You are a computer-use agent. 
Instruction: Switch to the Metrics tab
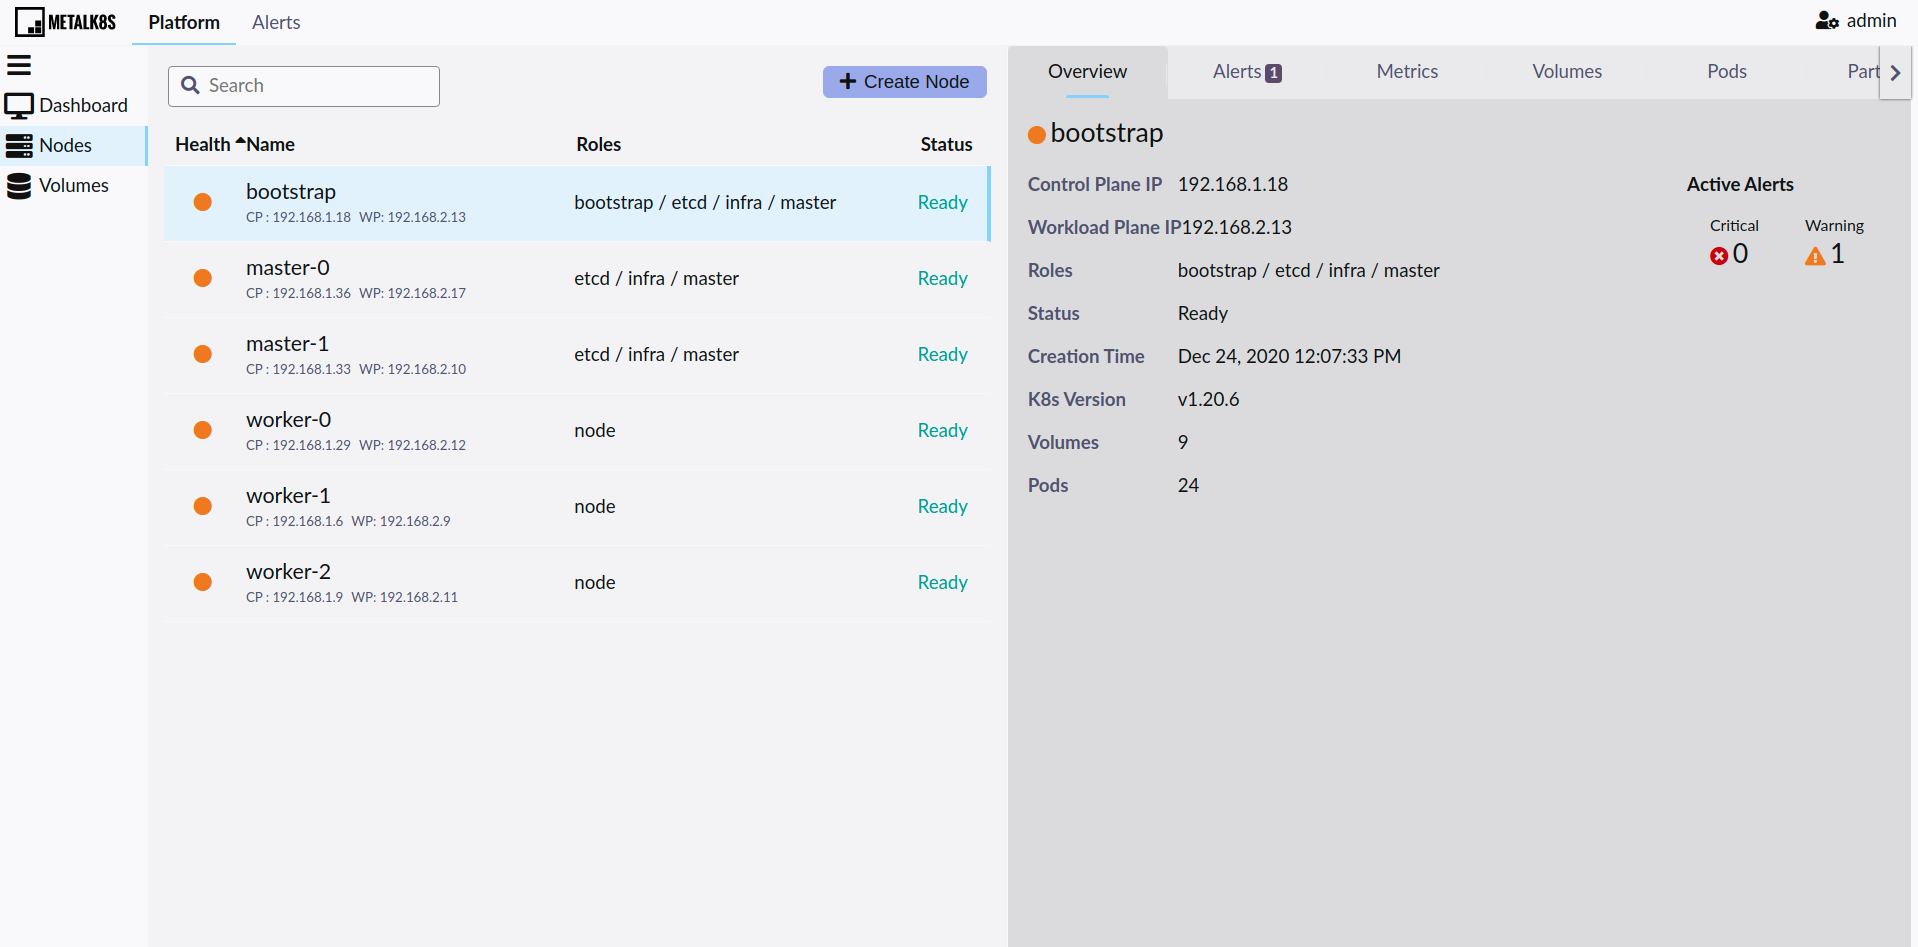pyautogui.click(x=1407, y=72)
